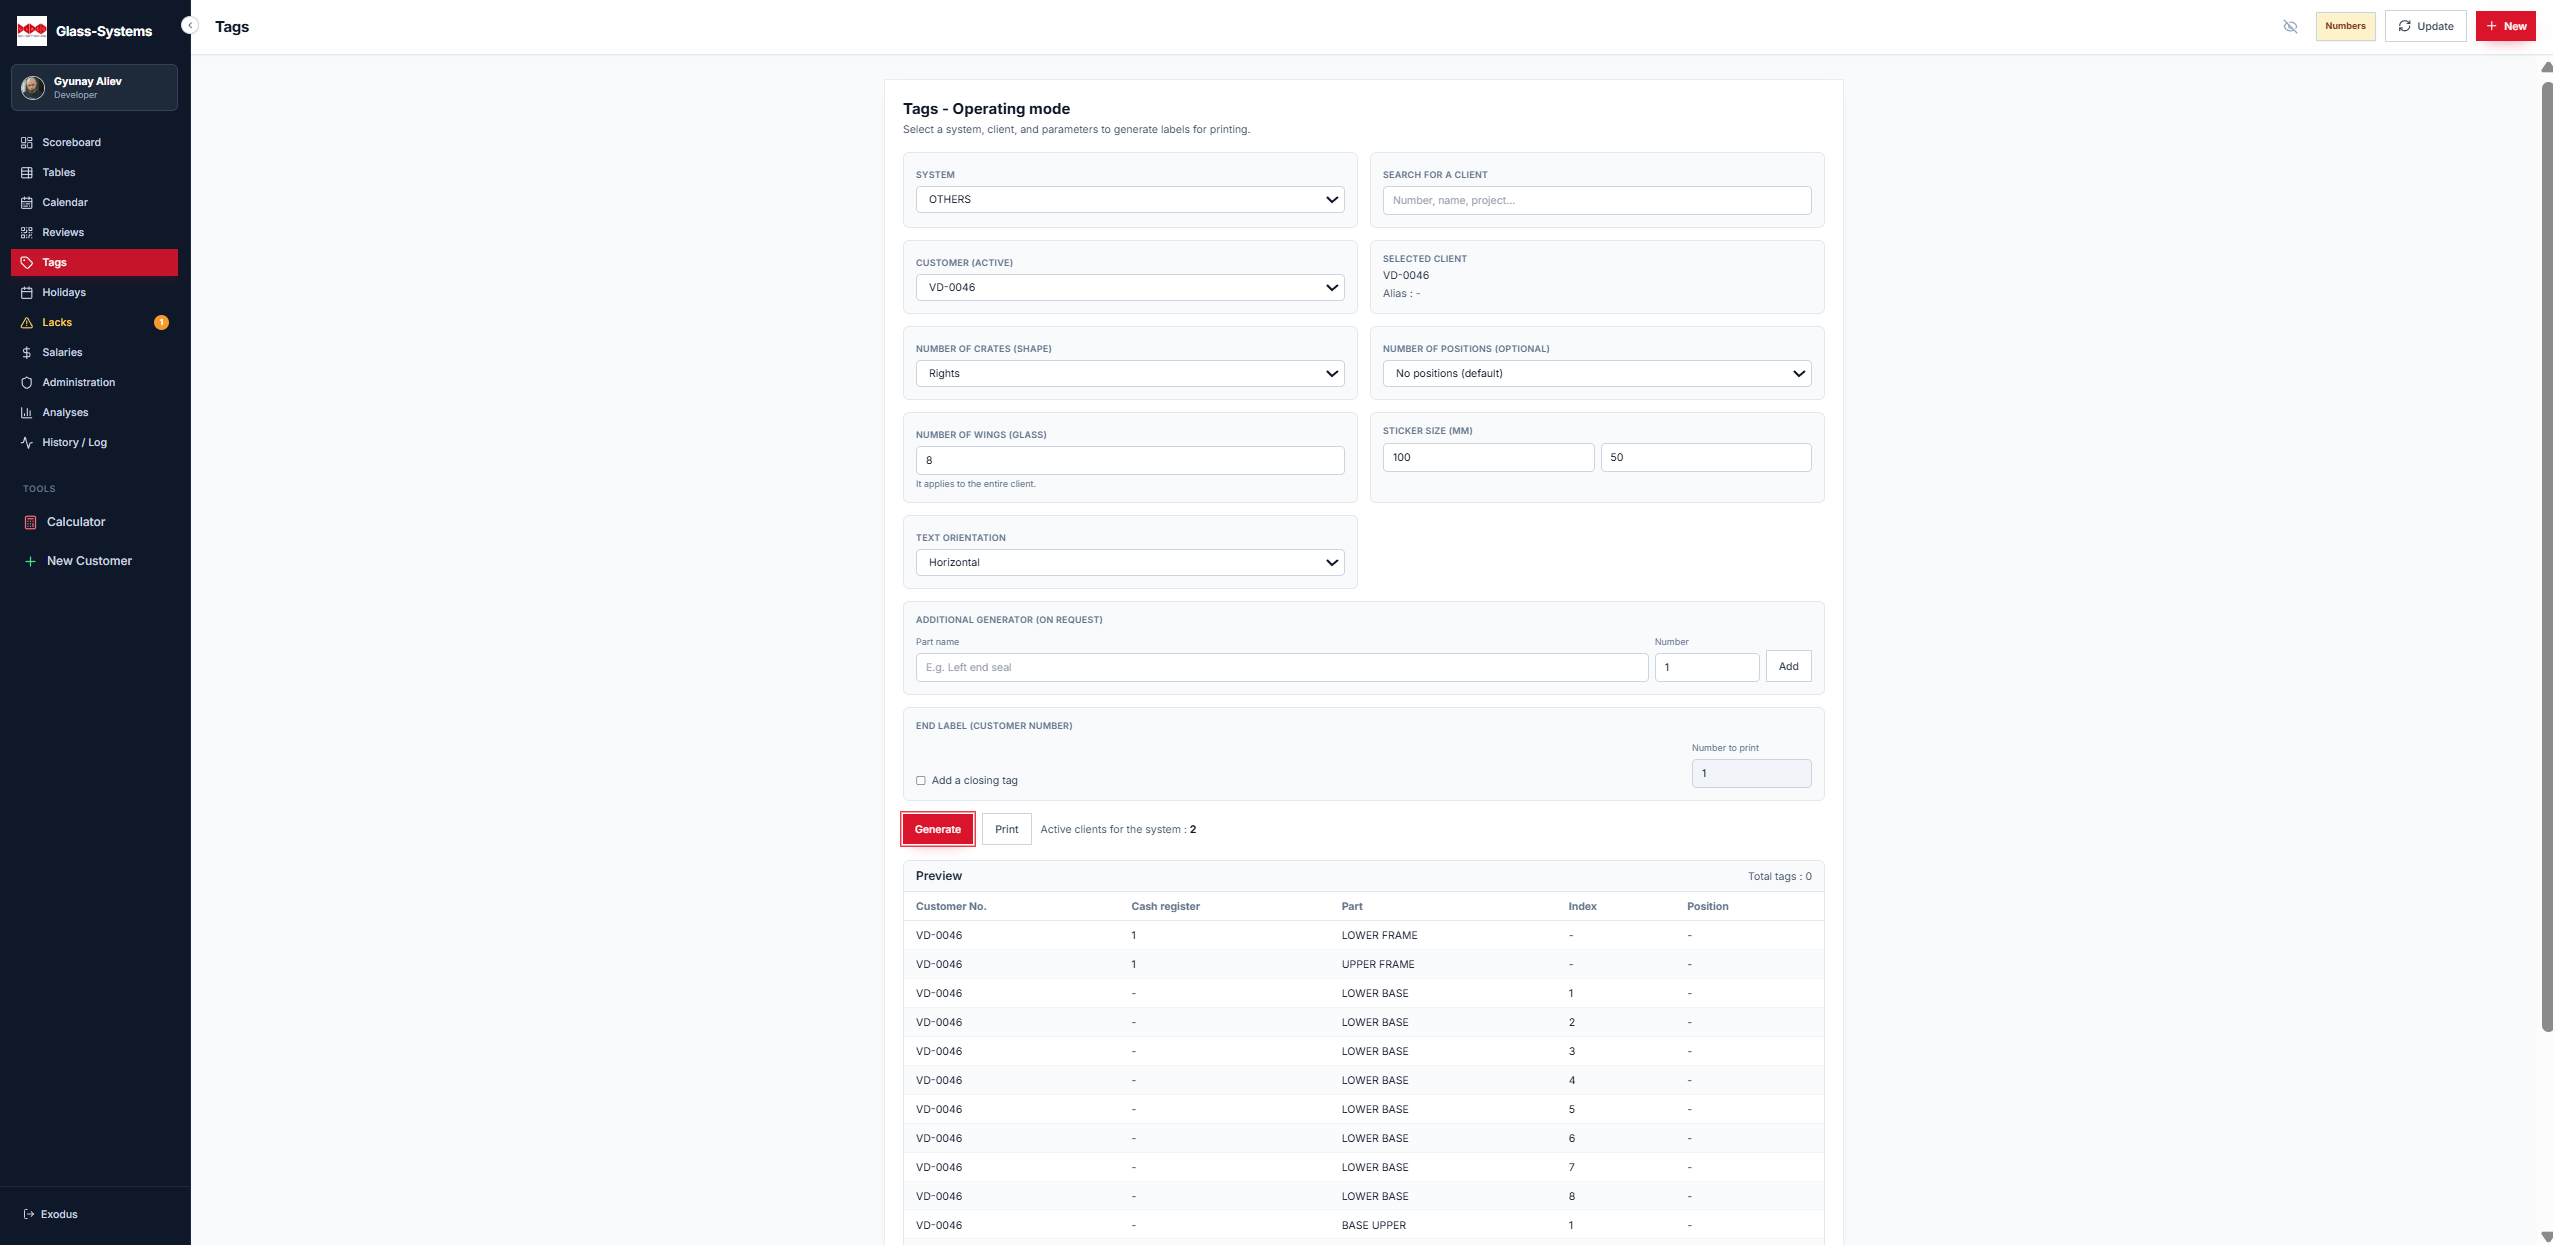The image size is (2553, 1245).
Task: Open the Number of Positions dropdown
Action: [x=1596, y=373]
